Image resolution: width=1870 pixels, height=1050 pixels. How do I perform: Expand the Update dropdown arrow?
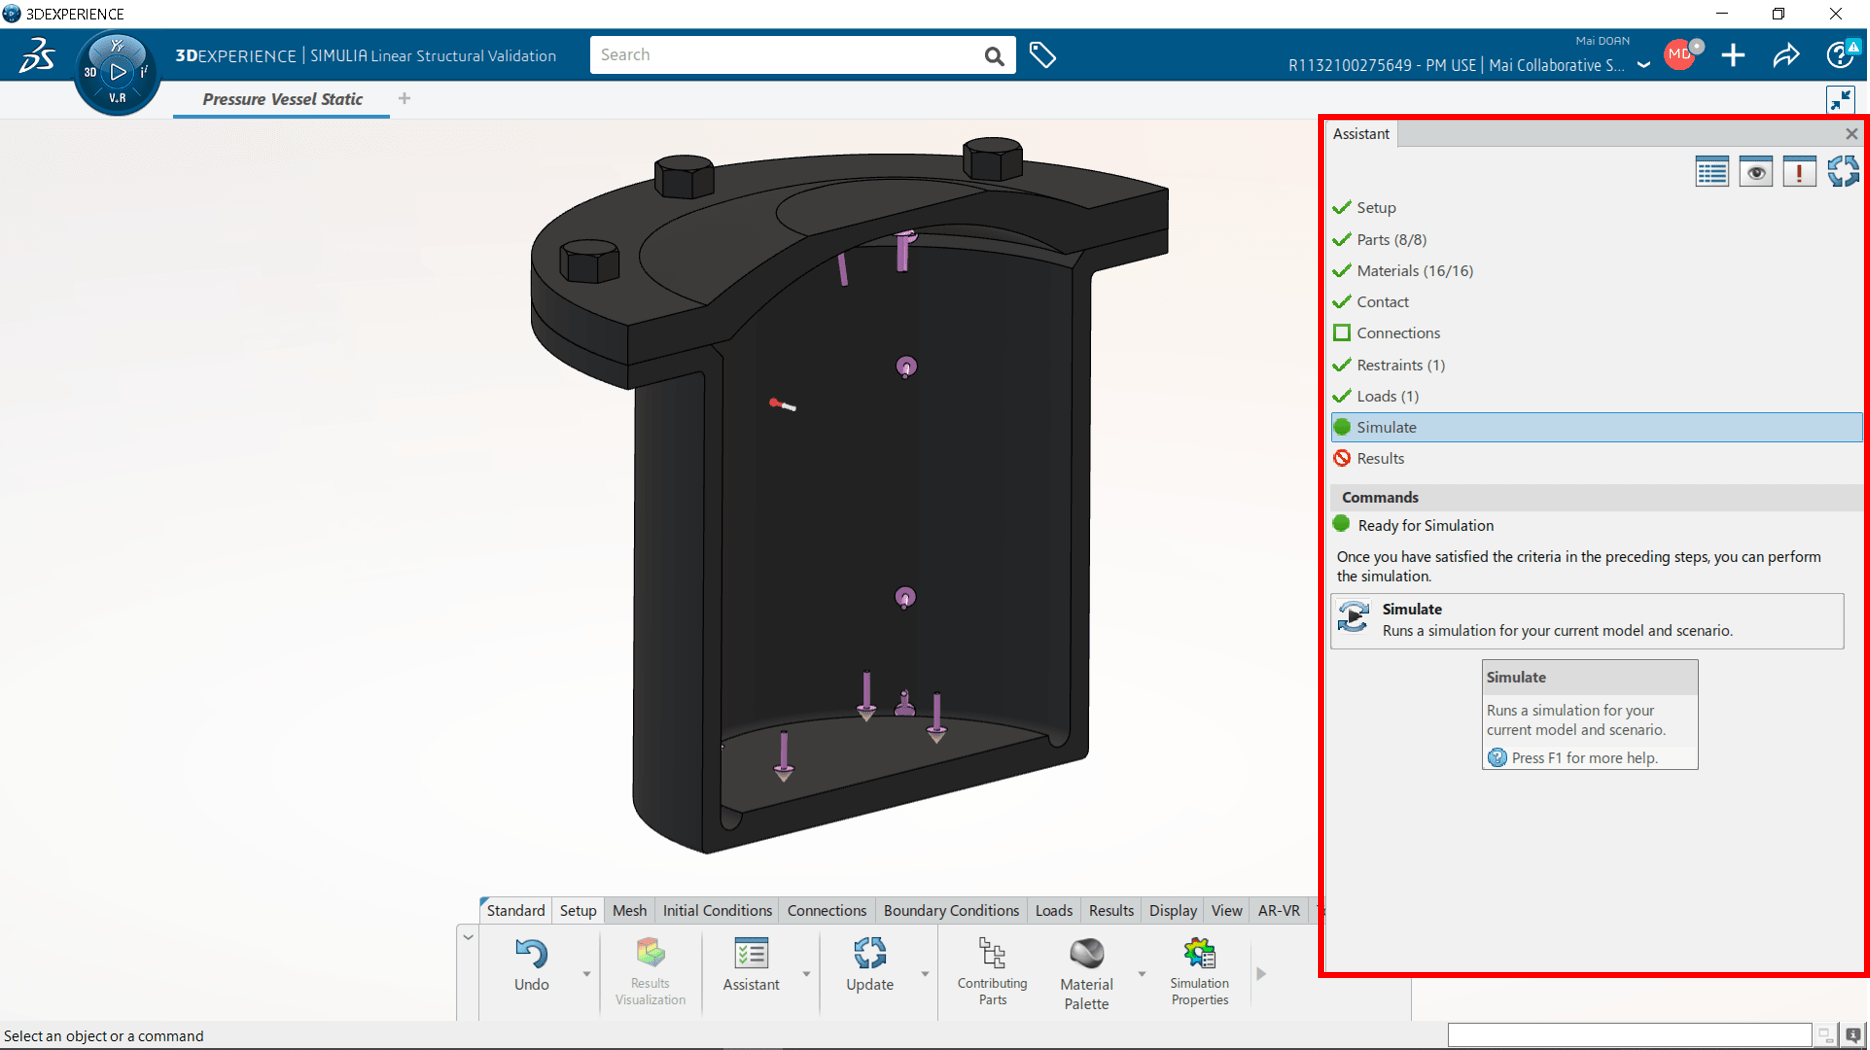point(925,974)
